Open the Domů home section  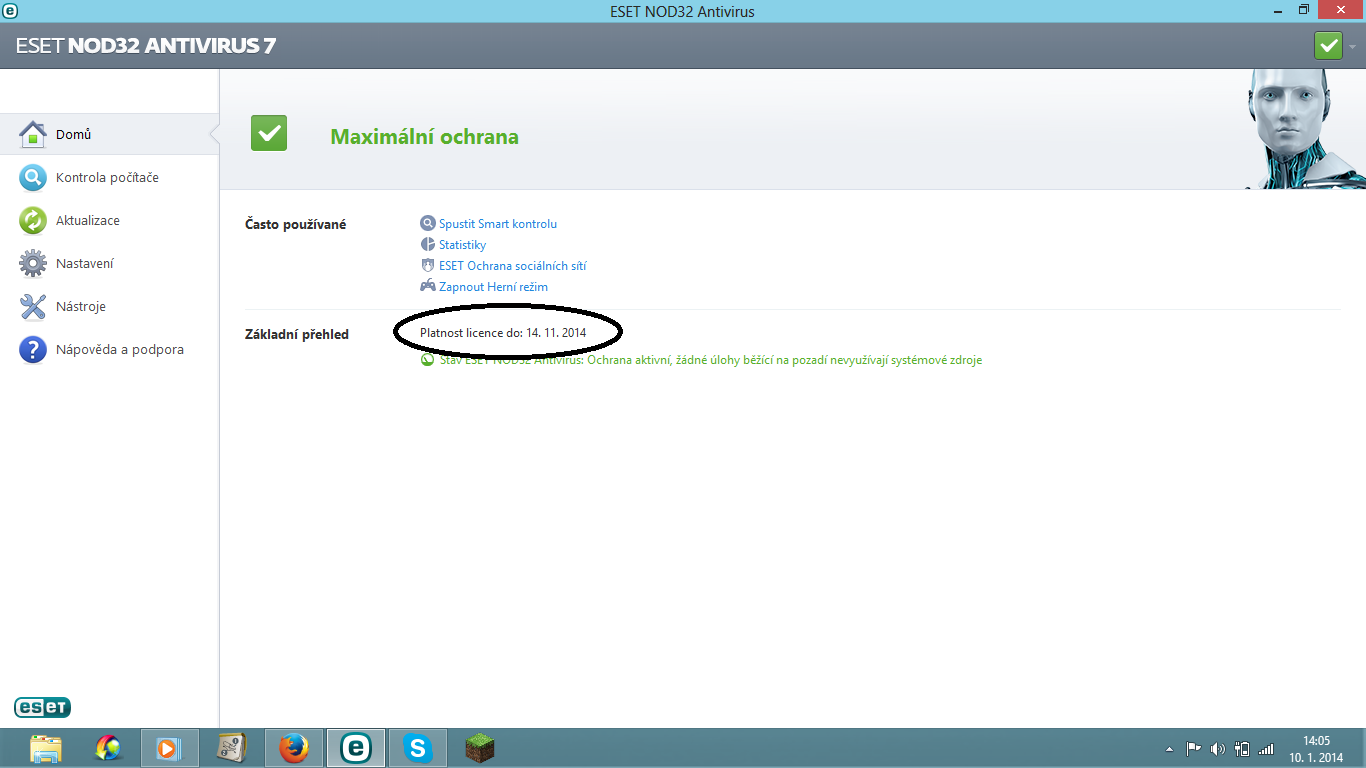pos(109,134)
